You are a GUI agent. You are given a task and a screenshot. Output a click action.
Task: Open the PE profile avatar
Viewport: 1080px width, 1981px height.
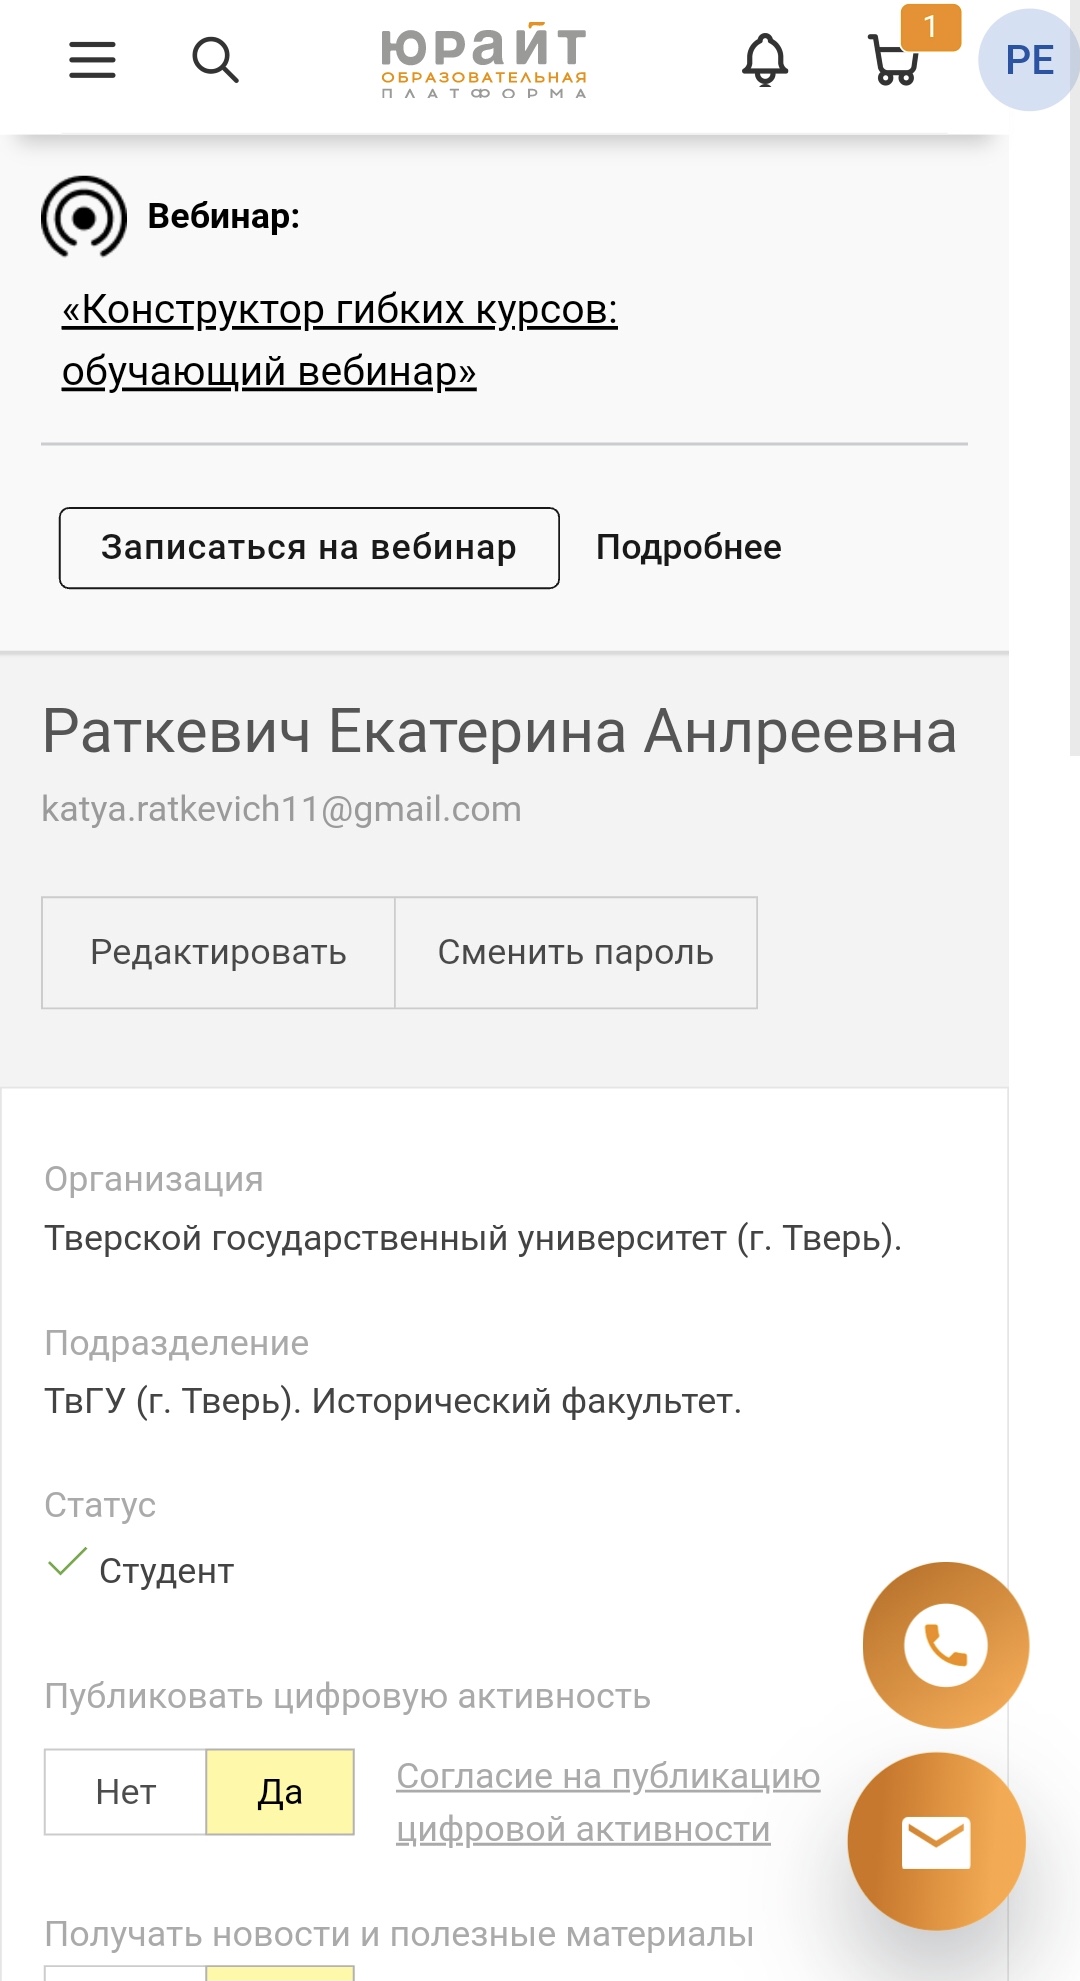coord(1029,60)
